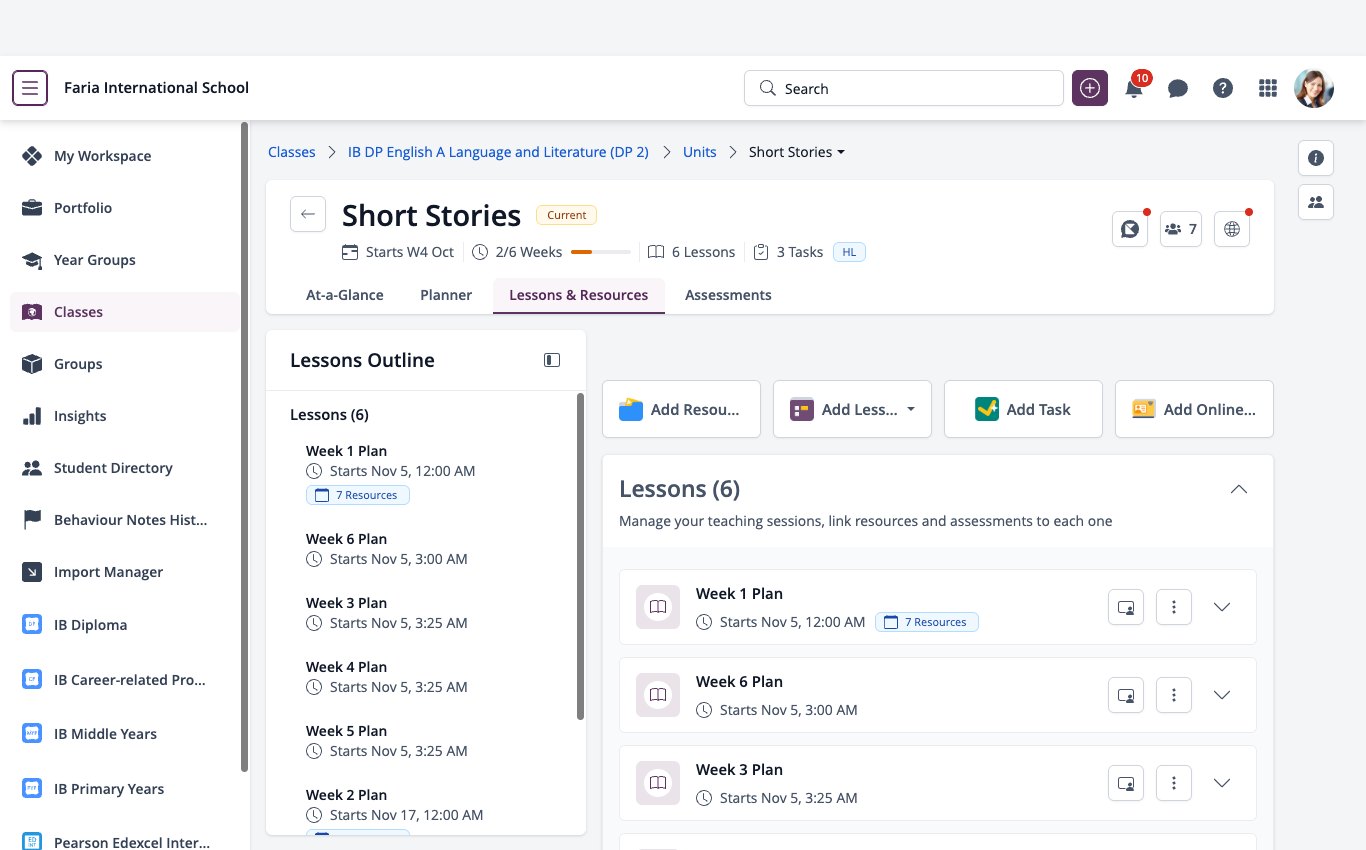Open Groups from sidebar
Screen dimensions: 1366x850
pyautogui.click(x=124, y=364)
